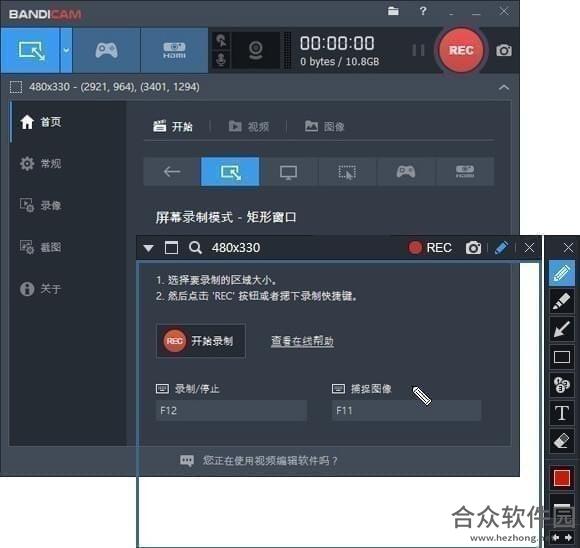Viewport: 580px width, 548px height.
Task: Select game recording mode in mode row
Action: coord(406,171)
